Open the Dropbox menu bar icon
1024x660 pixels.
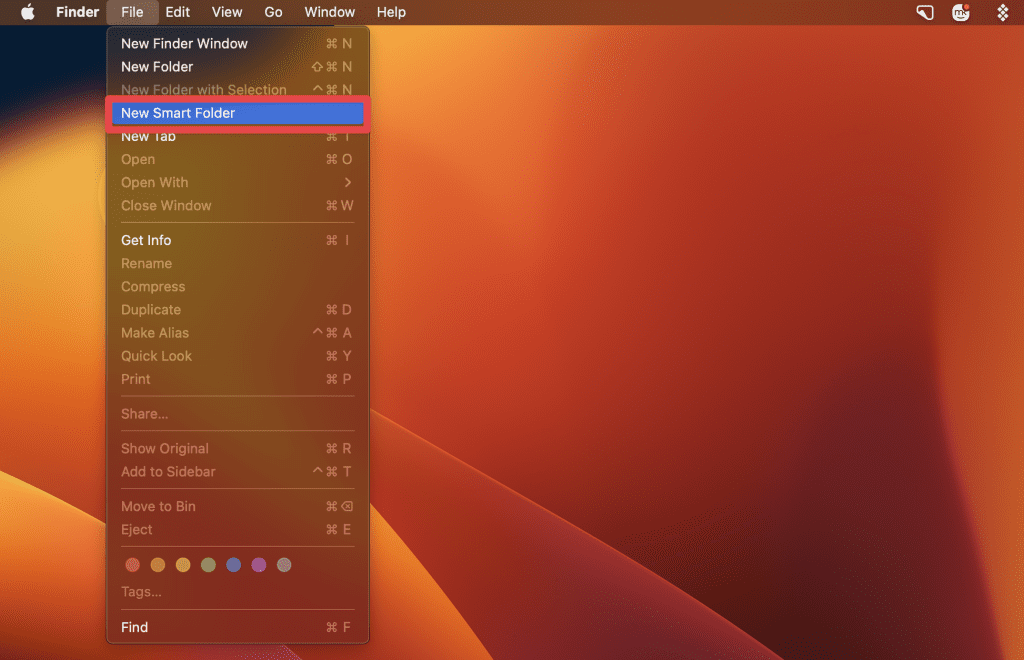point(1002,12)
